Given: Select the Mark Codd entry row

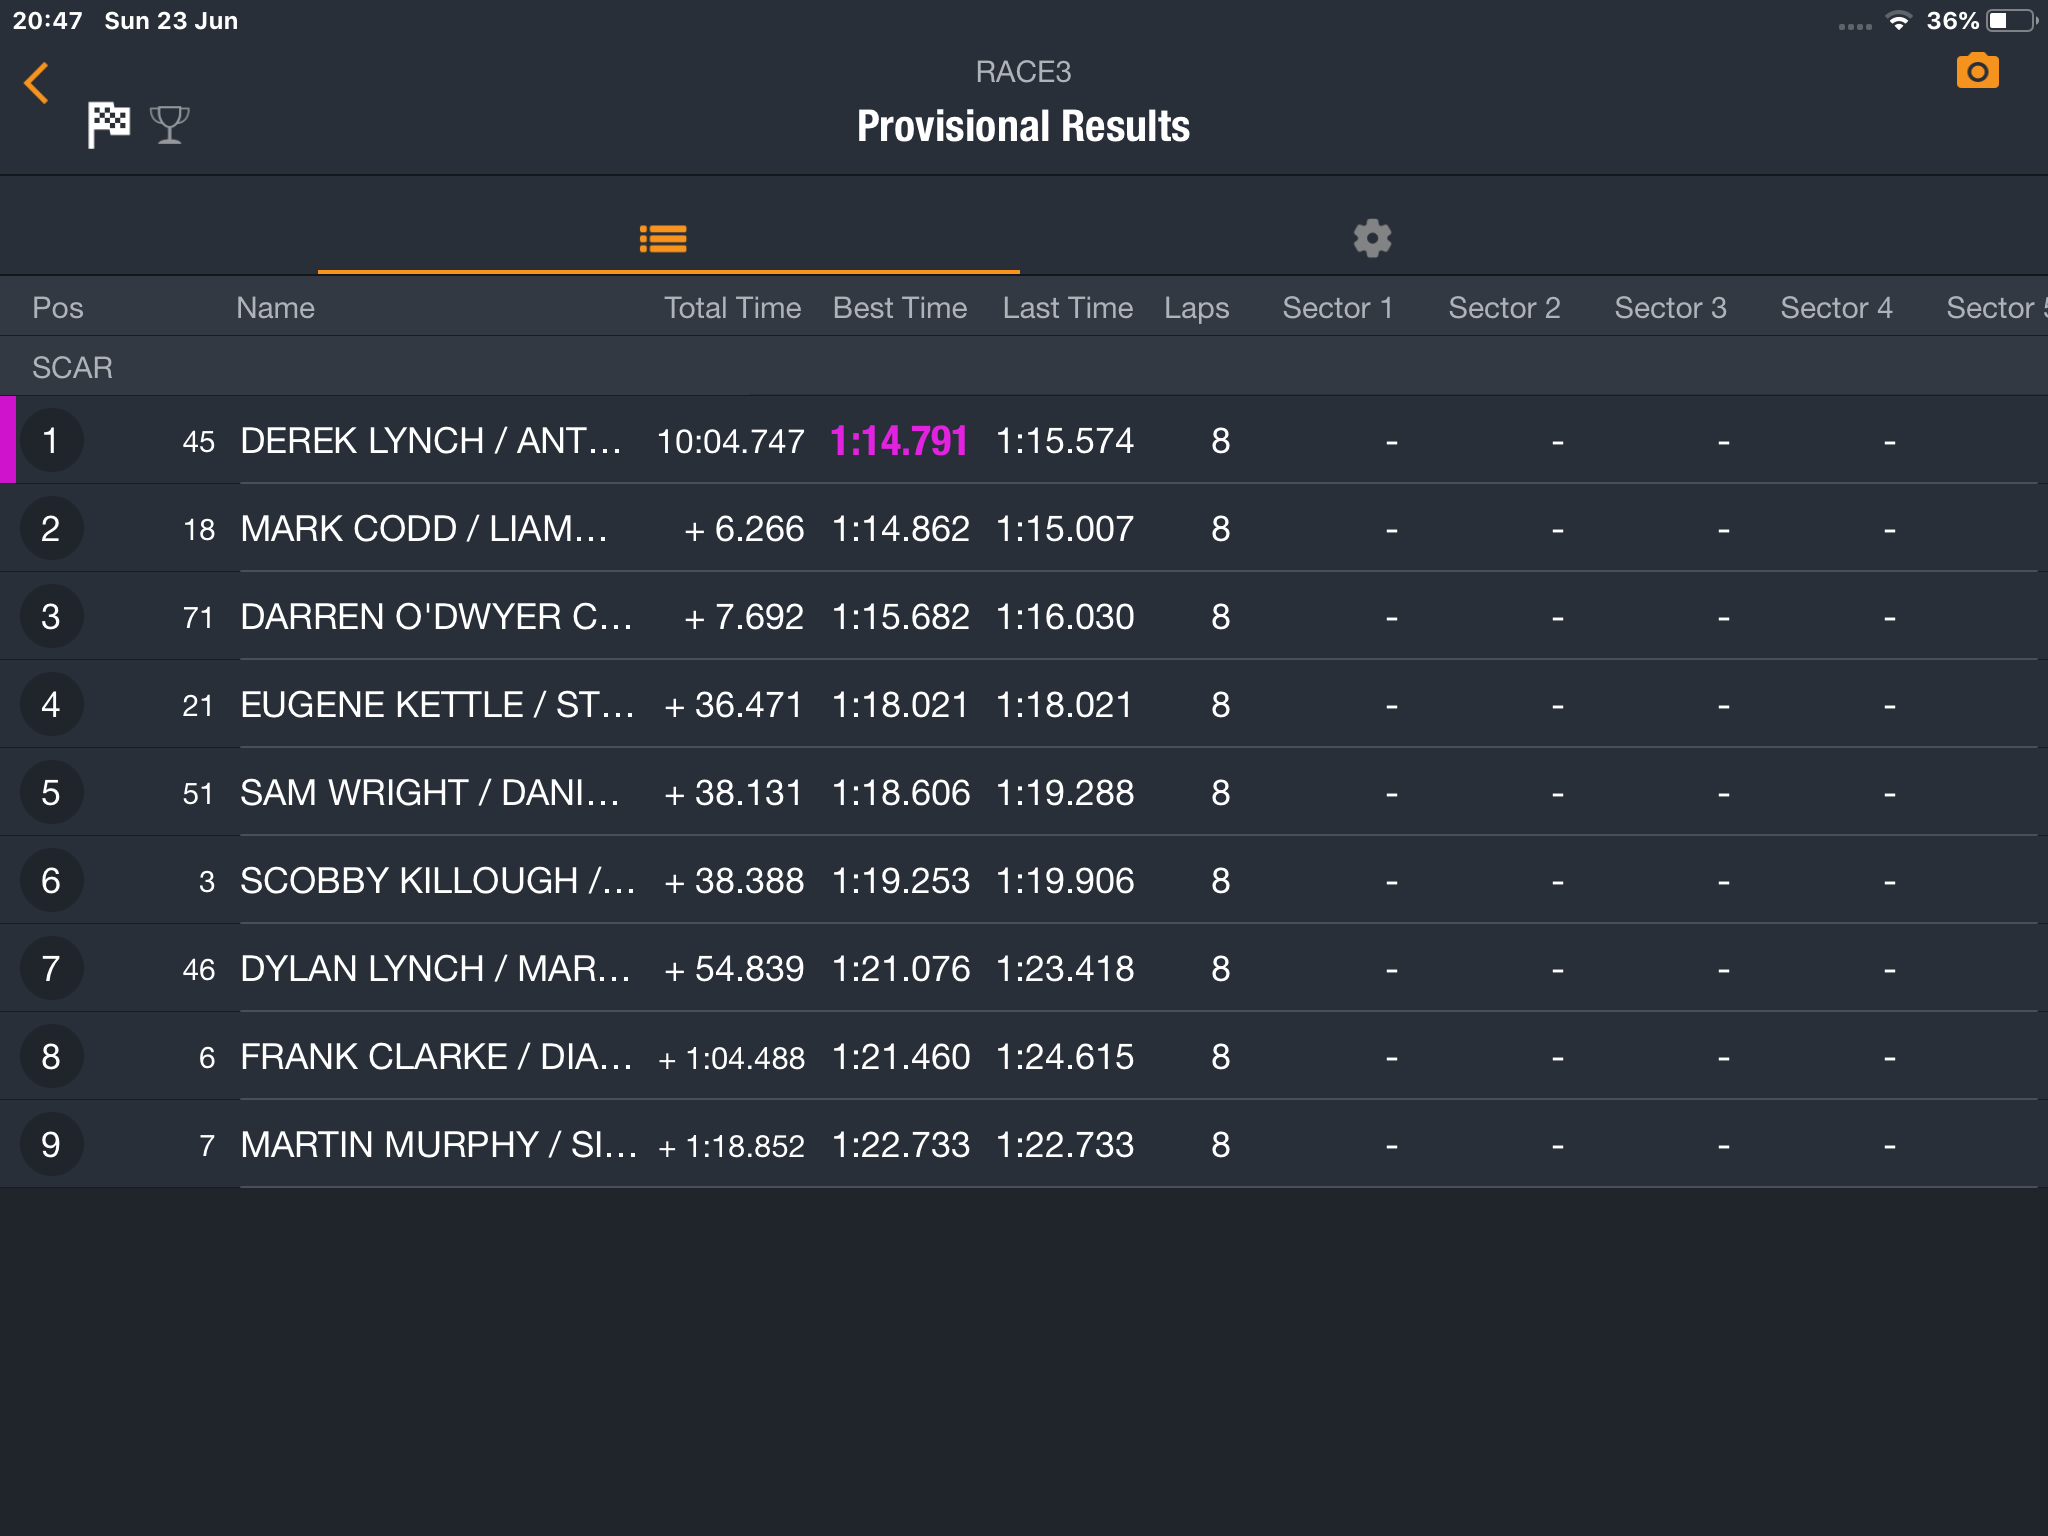Looking at the screenshot, I should 1024,528.
